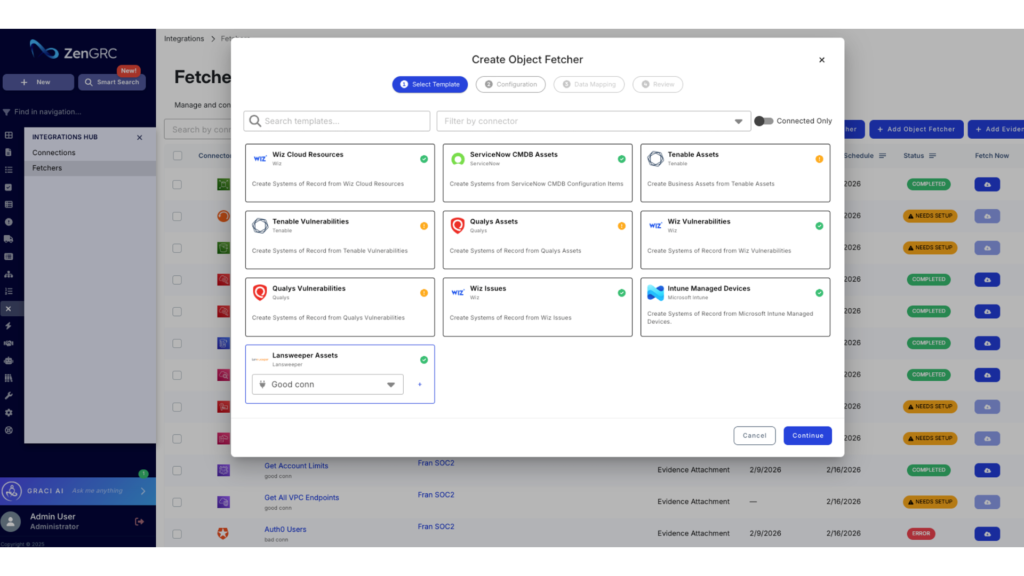
Task: Check the Auth0 Users row checkbox
Action: pyautogui.click(x=177, y=534)
